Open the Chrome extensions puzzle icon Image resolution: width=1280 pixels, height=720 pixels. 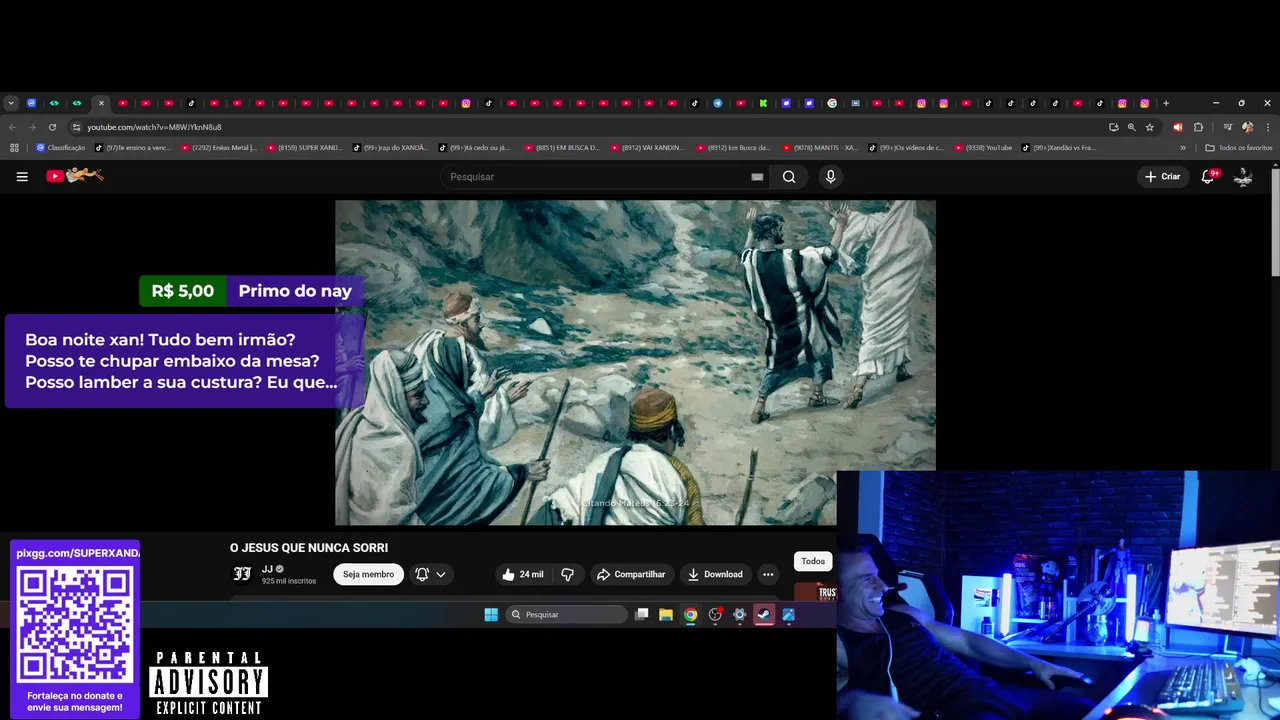(x=1198, y=127)
